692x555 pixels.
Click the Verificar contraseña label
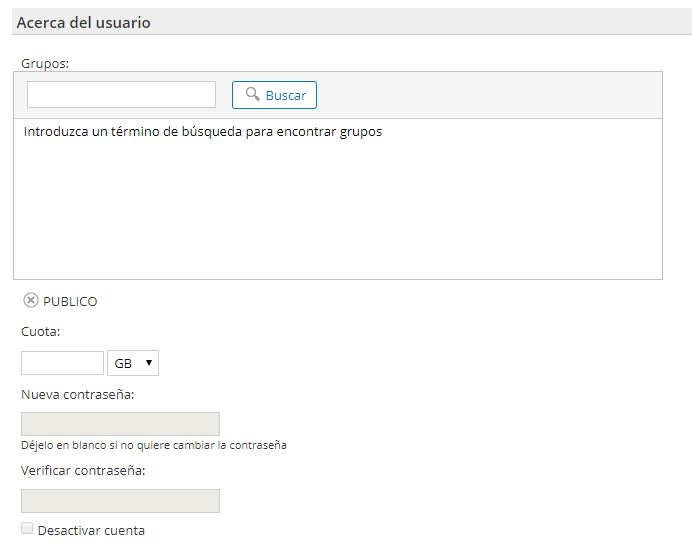pyautogui.click(x=83, y=470)
